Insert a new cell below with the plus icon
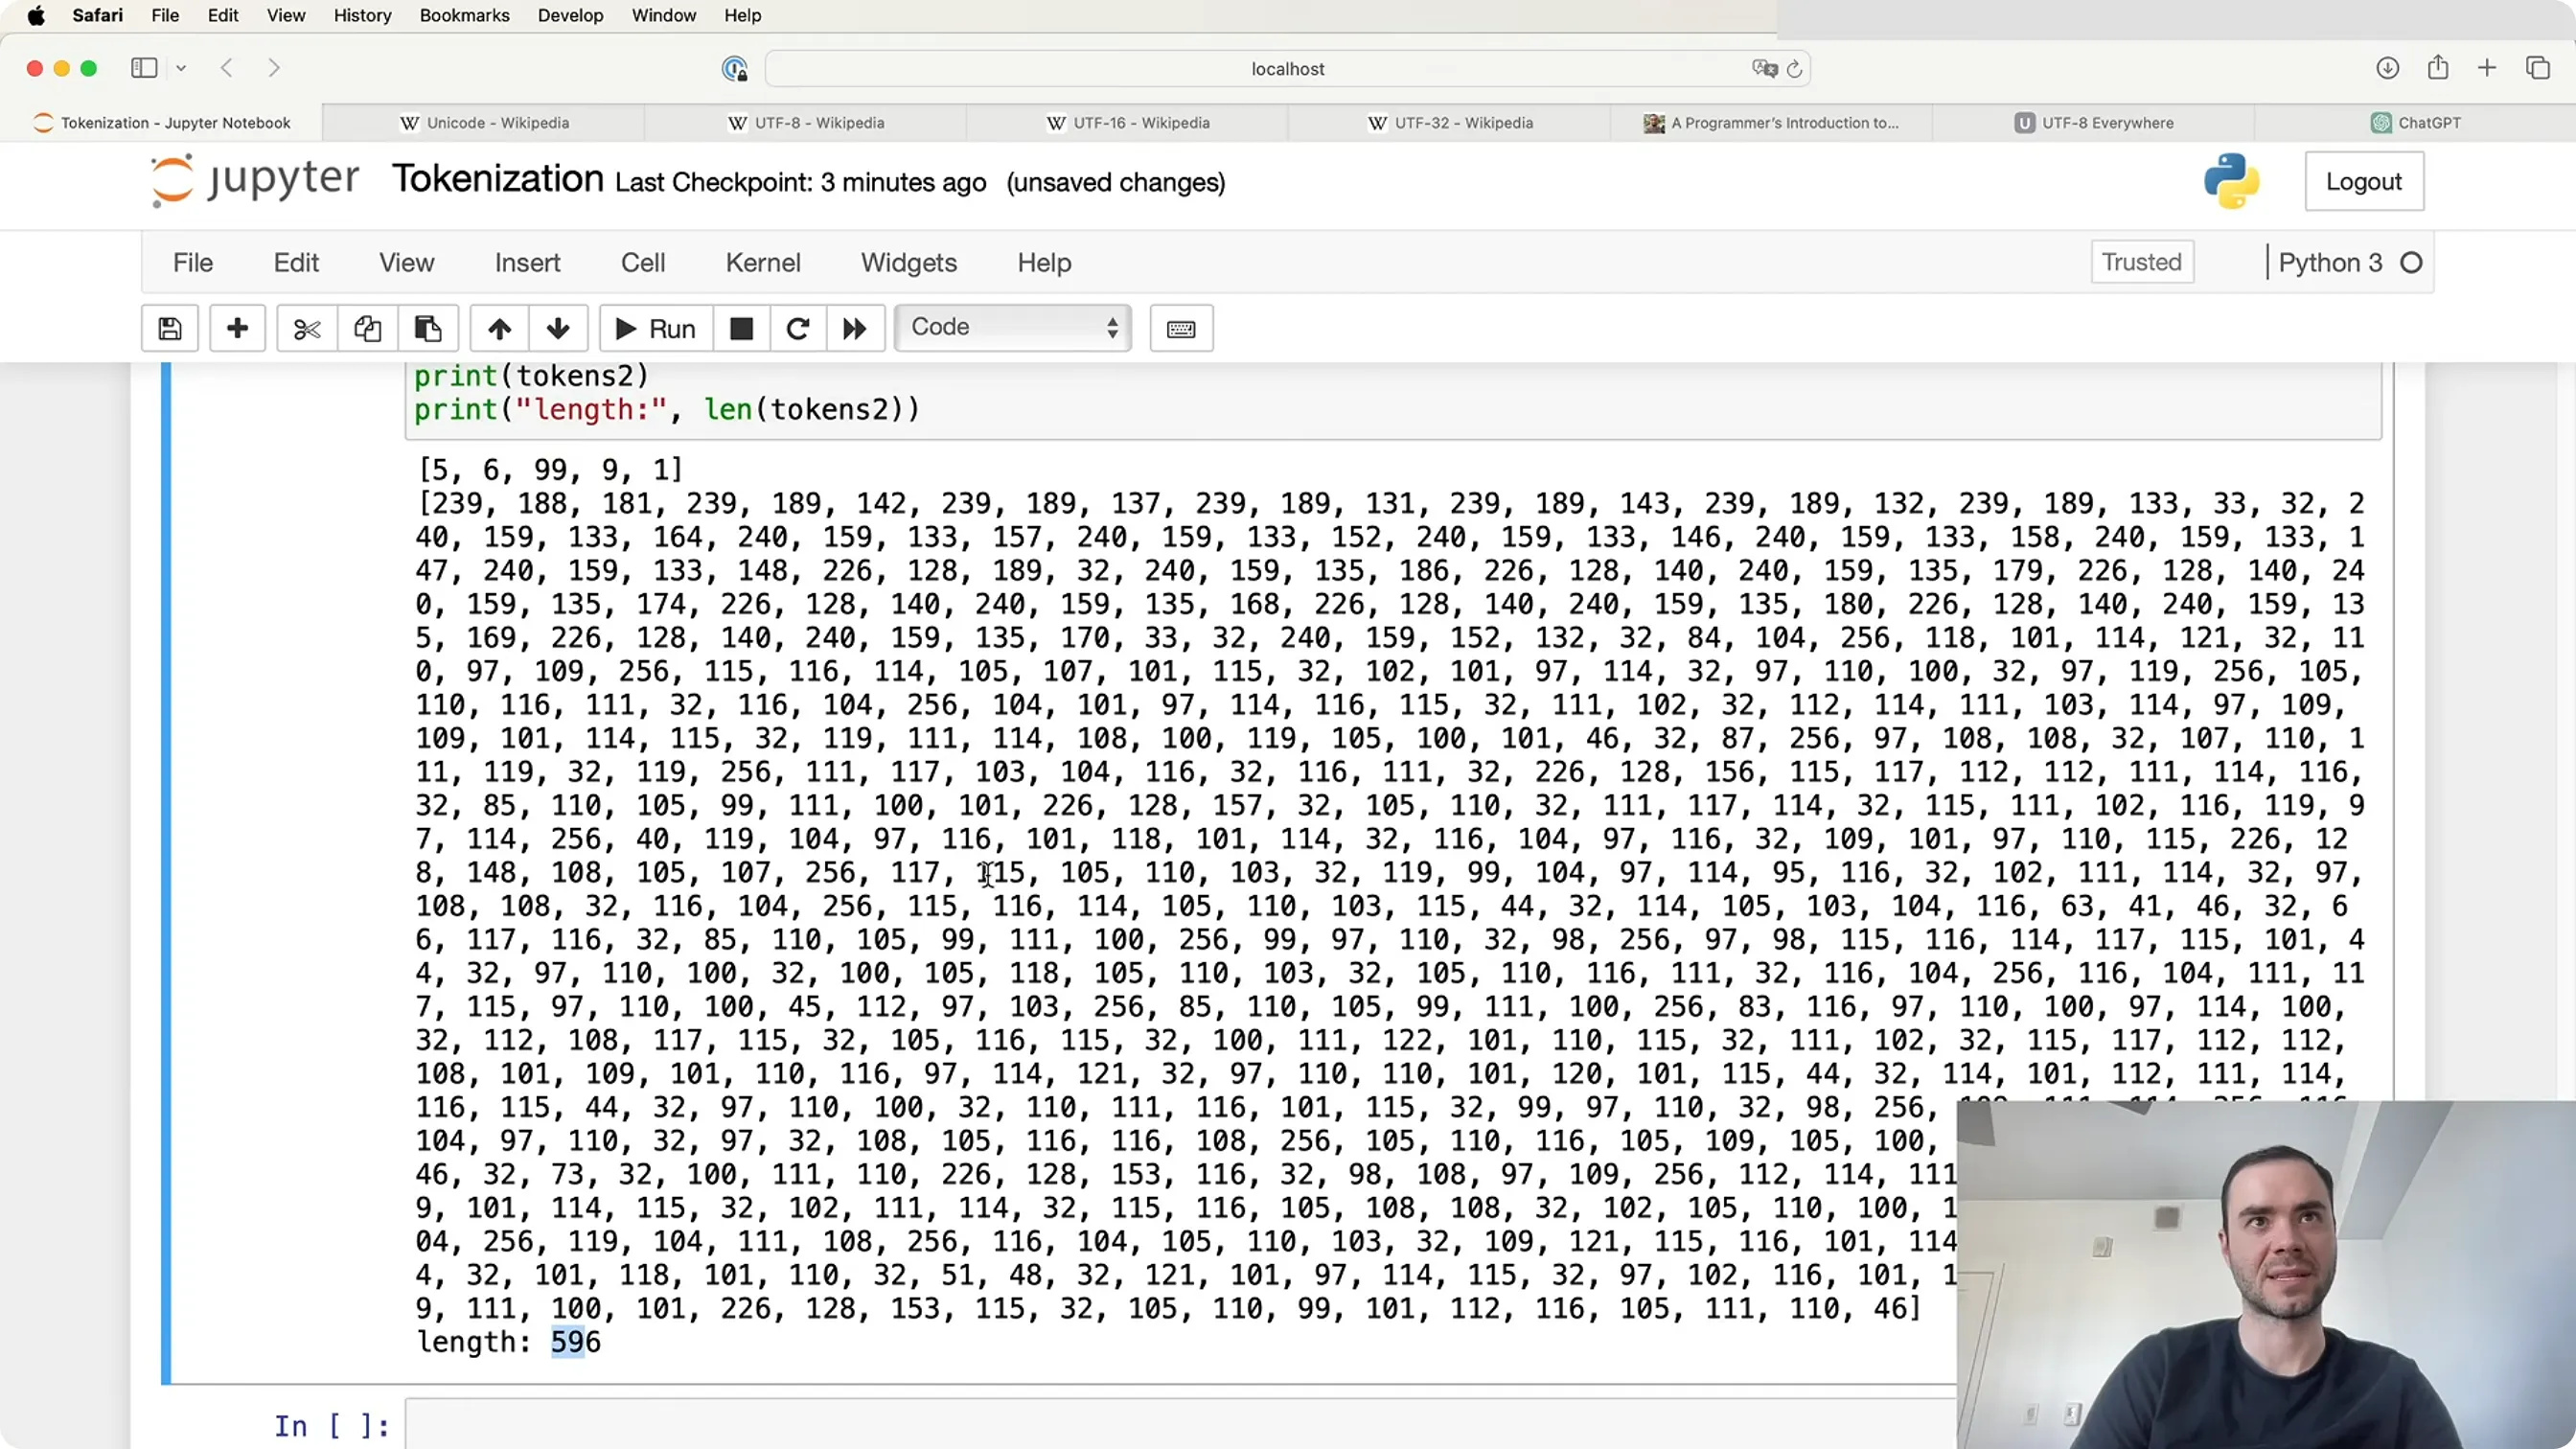This screenshot has width=2576, height=1449. [x=237, y=328]
